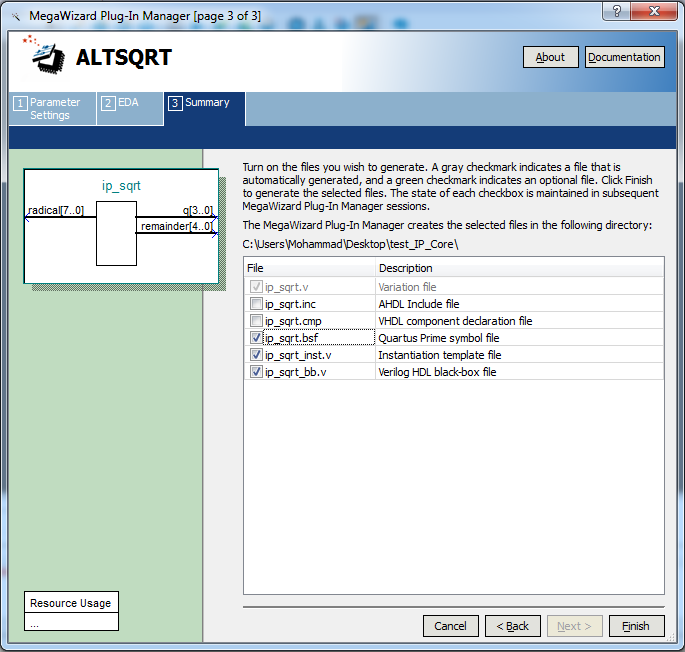
Task: Click the remainder[4..0] output port label
Action: 177,226
